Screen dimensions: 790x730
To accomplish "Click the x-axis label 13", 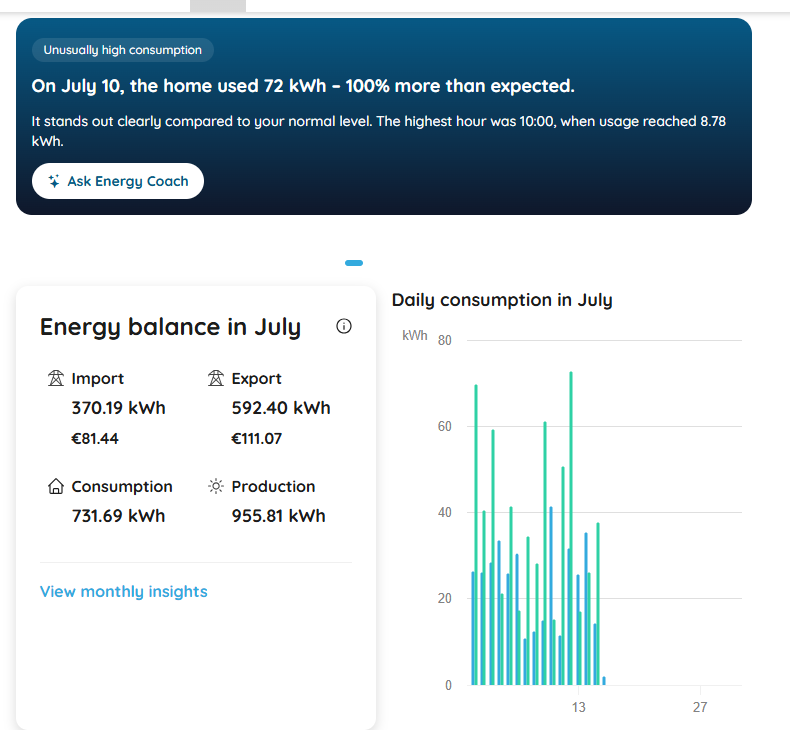I will pos(578,707).
